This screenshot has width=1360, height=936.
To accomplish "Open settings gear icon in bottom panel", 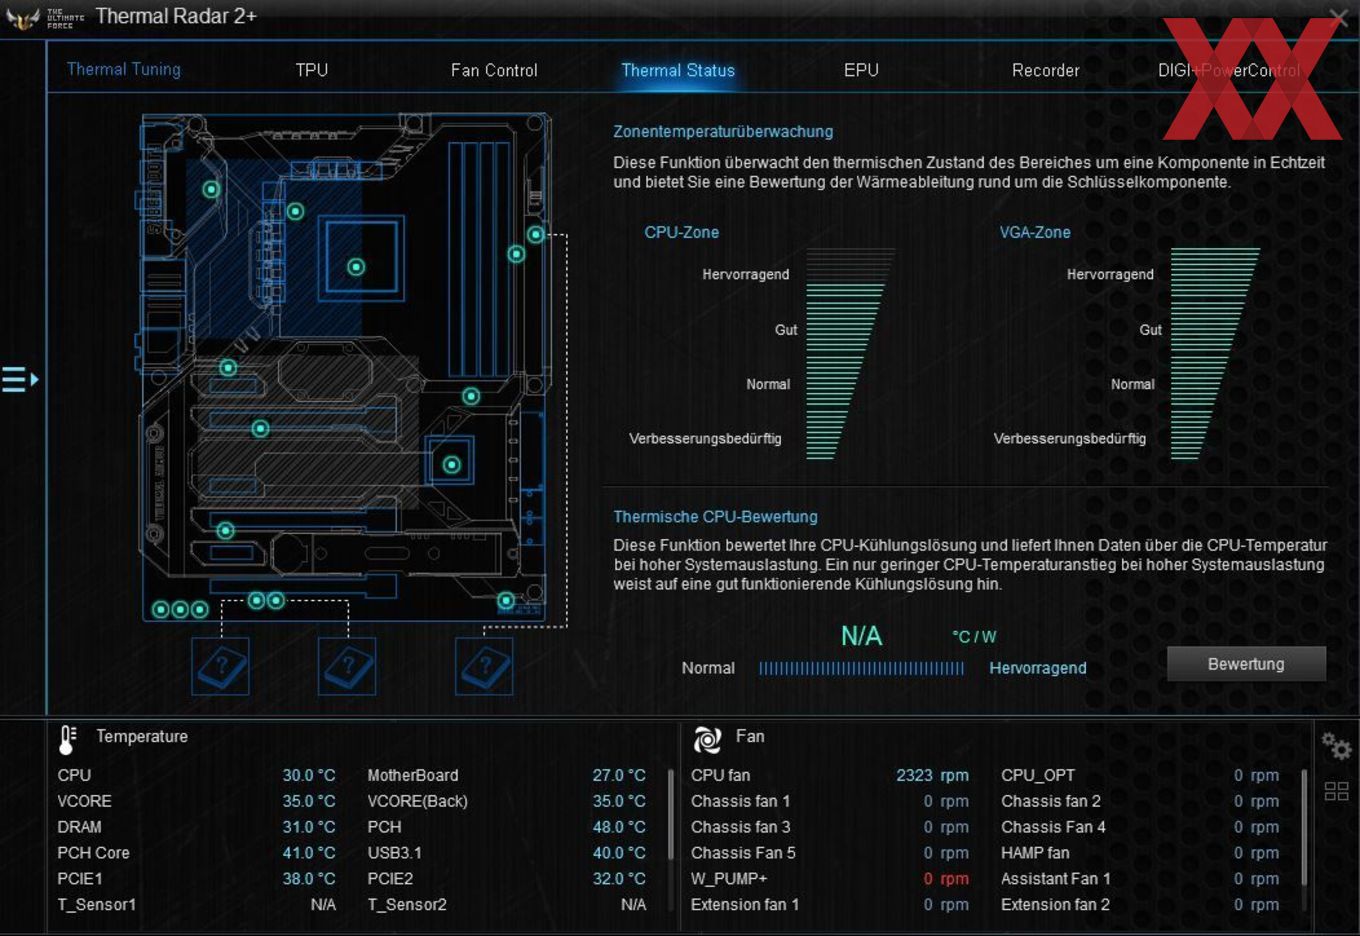I will coord(1336,746).
